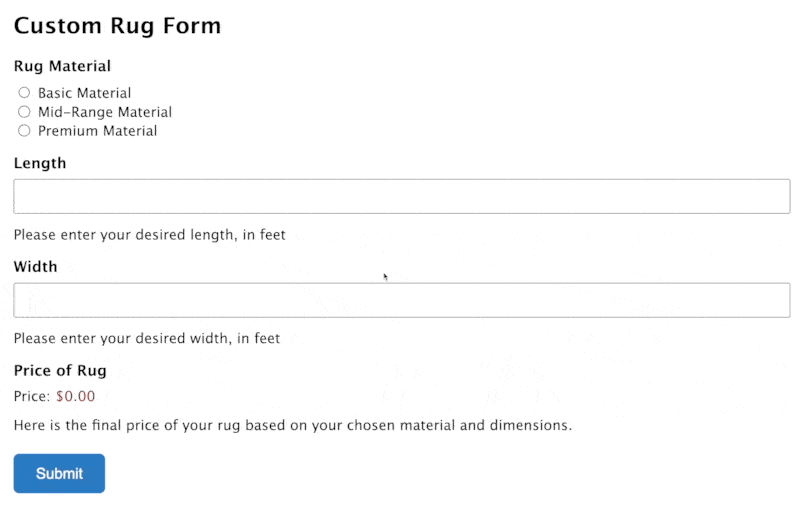The height and width of the screenshot is (524, 800).
Task: Focus the Length input field
Action: click(402, 196)
